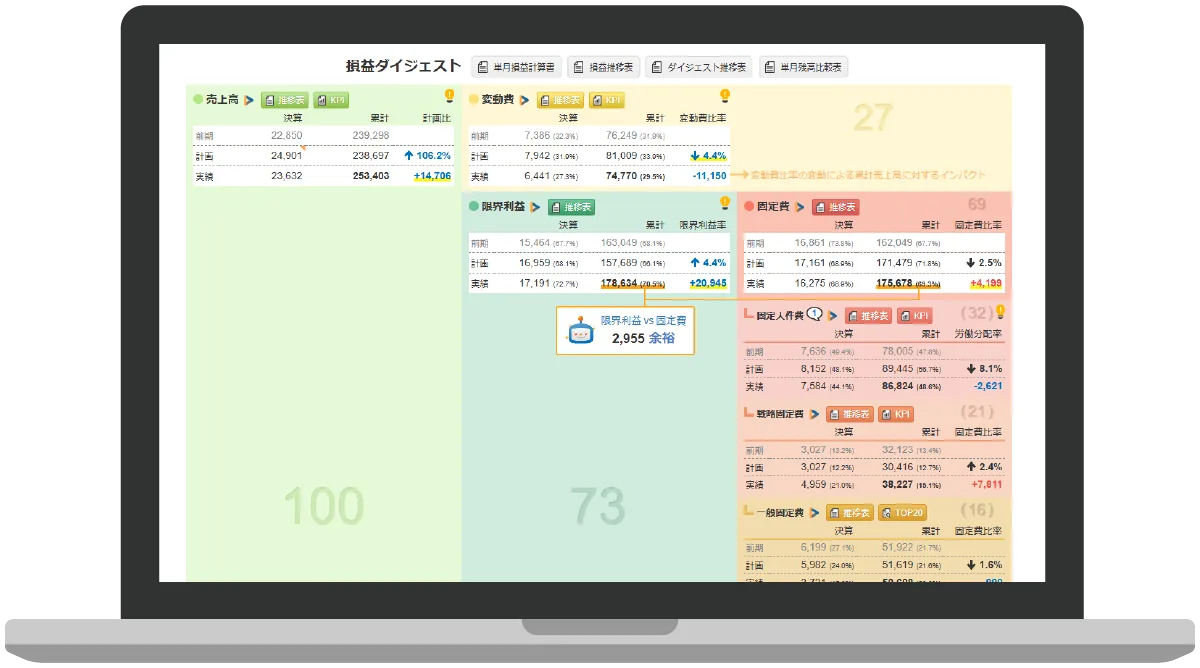Click the robot icon in 限界利益 vs 固定費 box

pos(579,331)
